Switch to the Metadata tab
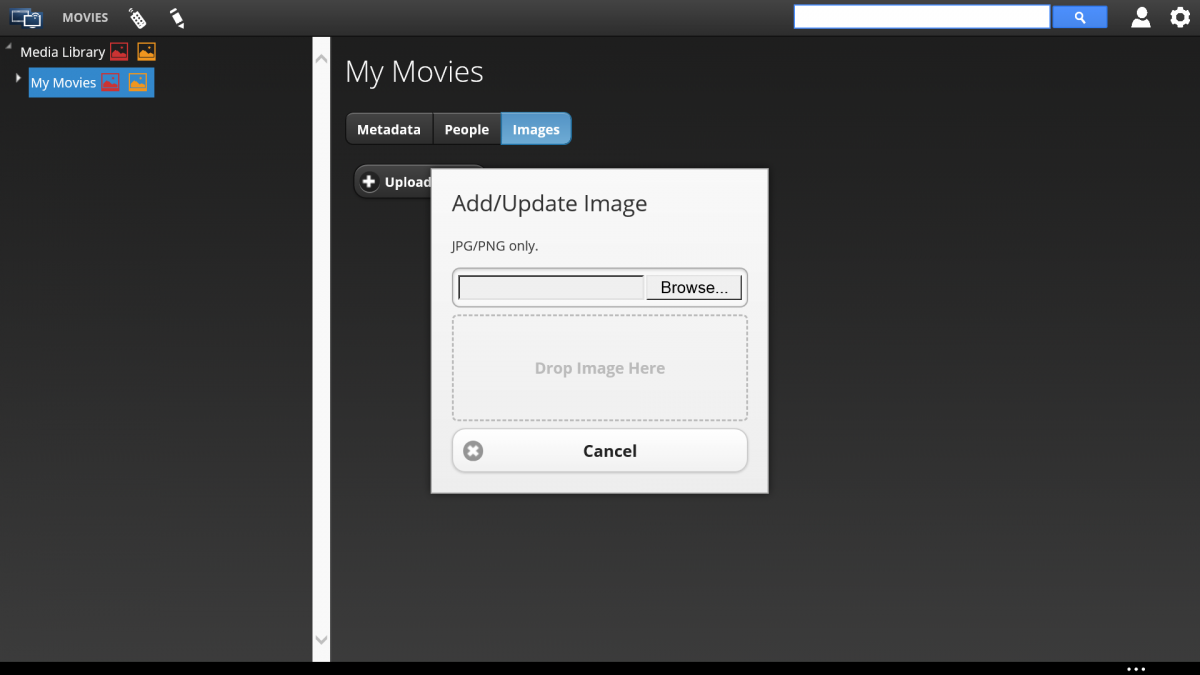The width and height of the screenshot is (1200, 675). coord(389,129)
